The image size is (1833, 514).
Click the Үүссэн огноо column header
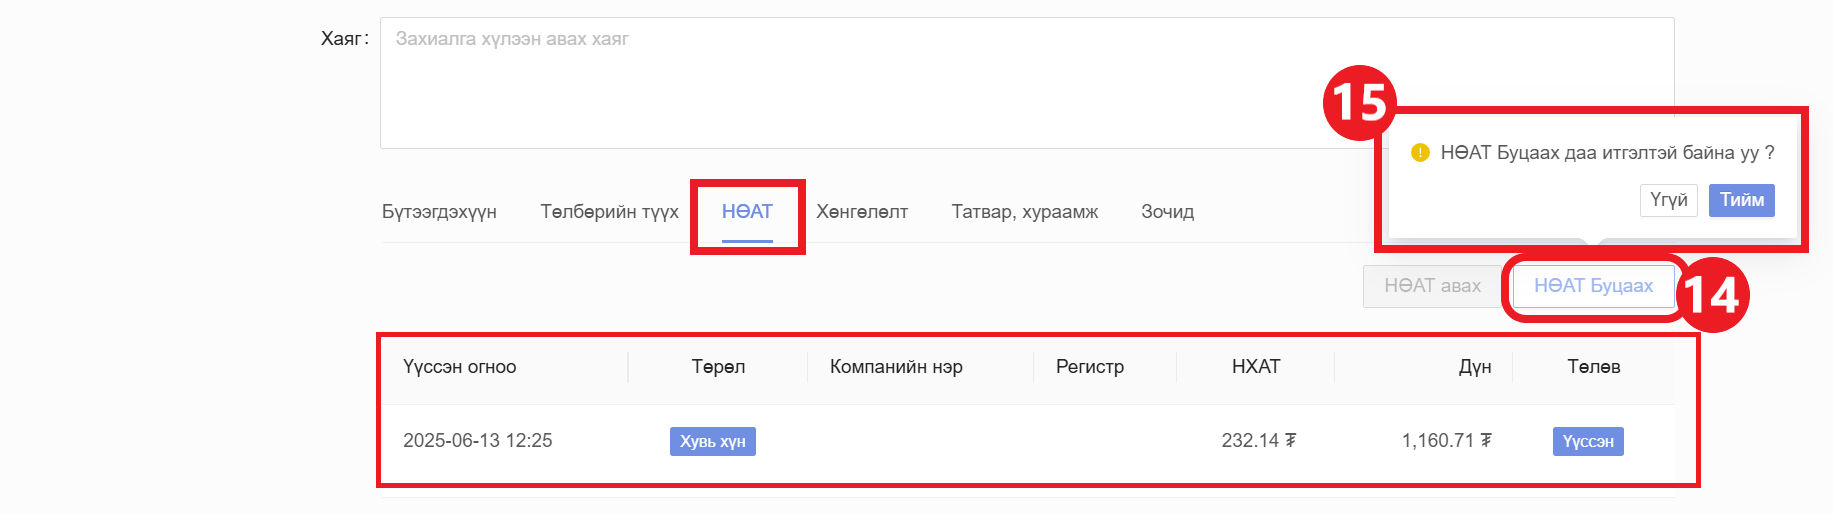(x=460, y=367)
